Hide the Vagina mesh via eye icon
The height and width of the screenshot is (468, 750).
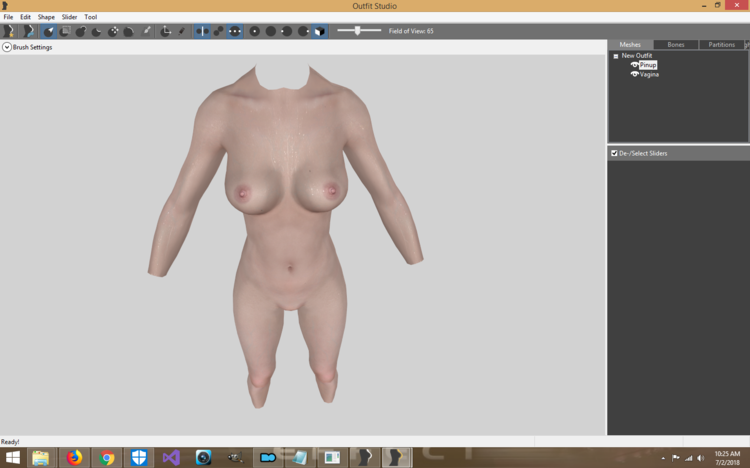point(634,74)
